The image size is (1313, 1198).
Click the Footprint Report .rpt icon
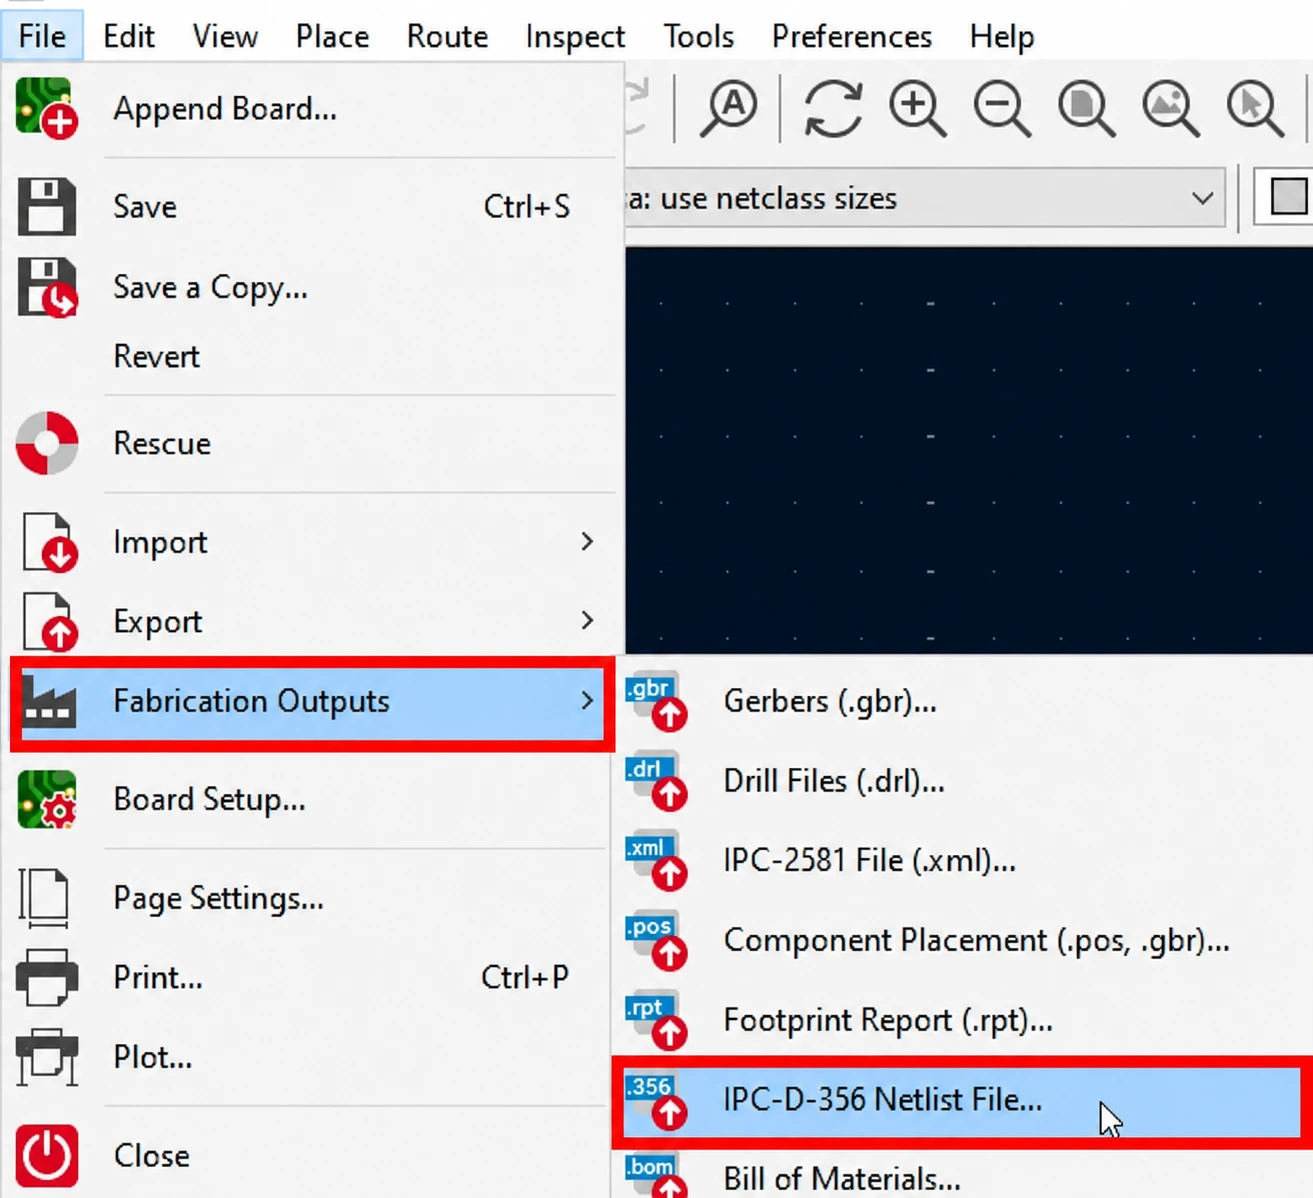click(656, 1020)
